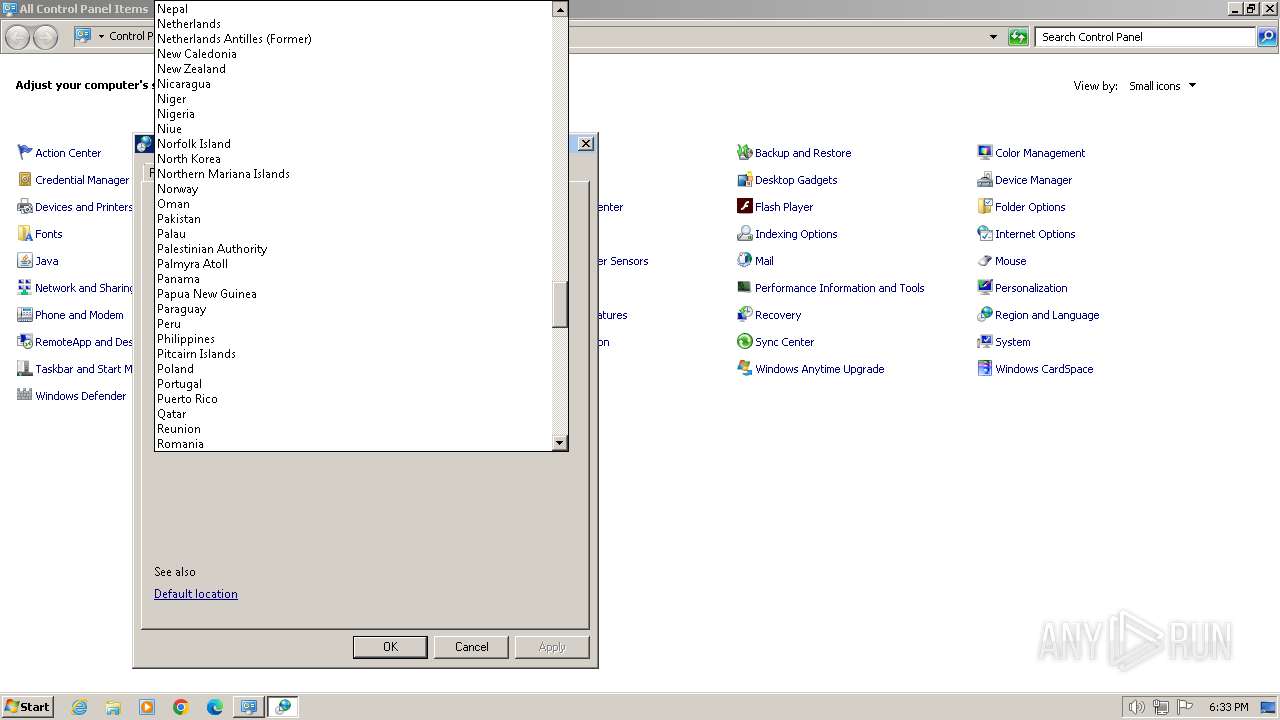This screenshot has width=1280, height=720.
Task: Open the Device Manager icon
Action: point(985,180)
